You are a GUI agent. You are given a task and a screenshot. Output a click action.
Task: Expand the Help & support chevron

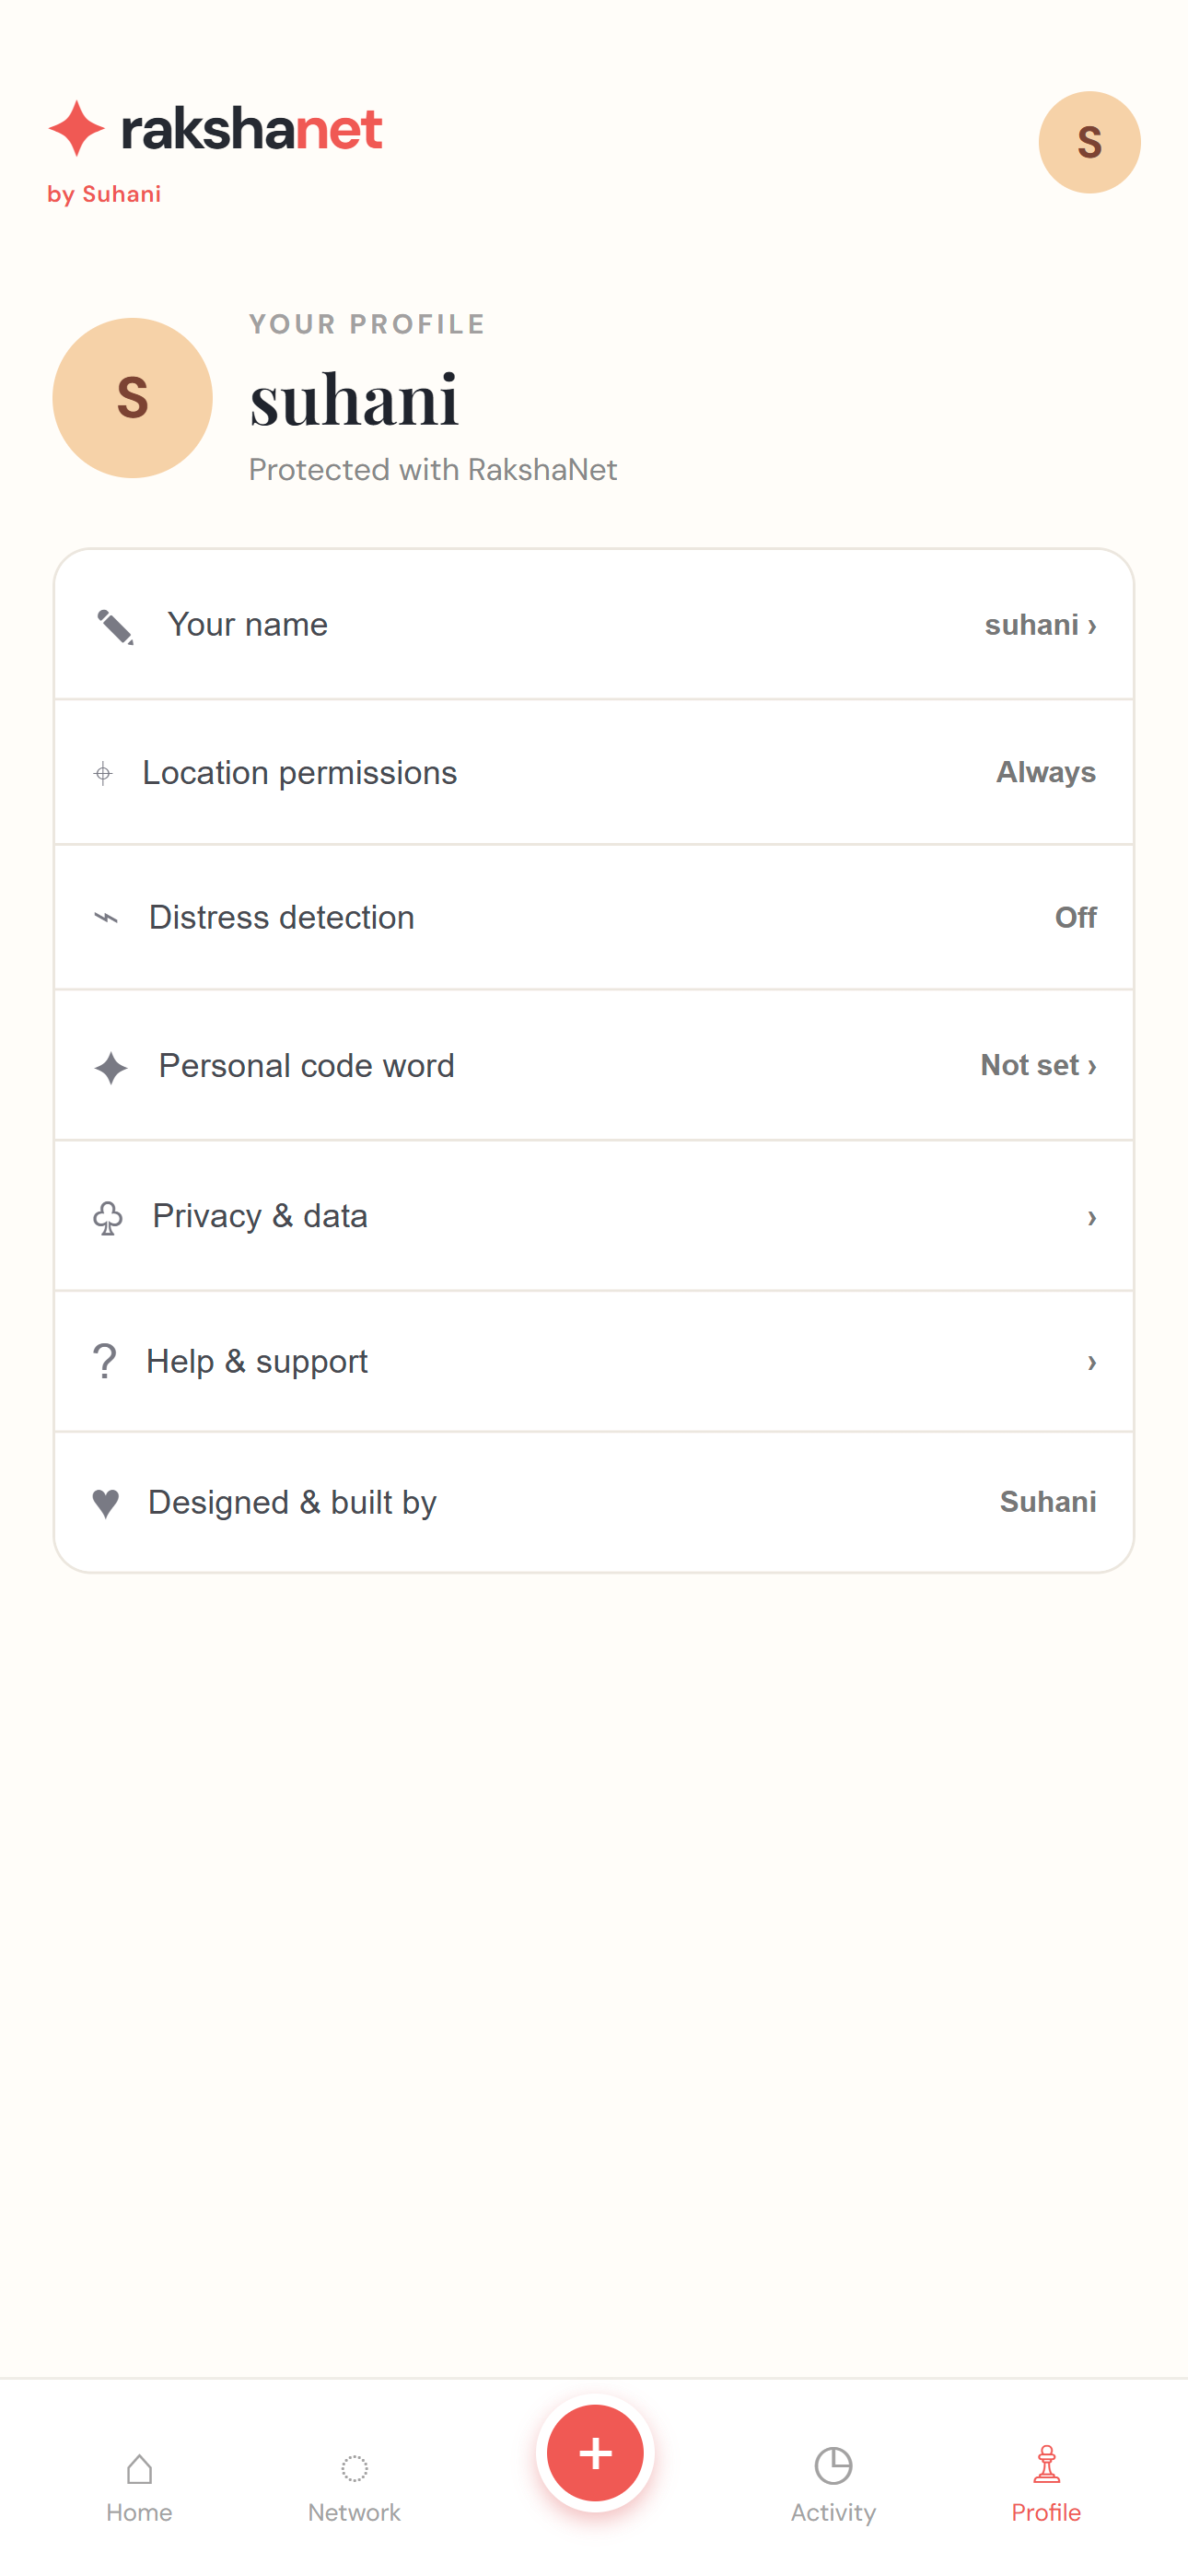point(1092,1362)
